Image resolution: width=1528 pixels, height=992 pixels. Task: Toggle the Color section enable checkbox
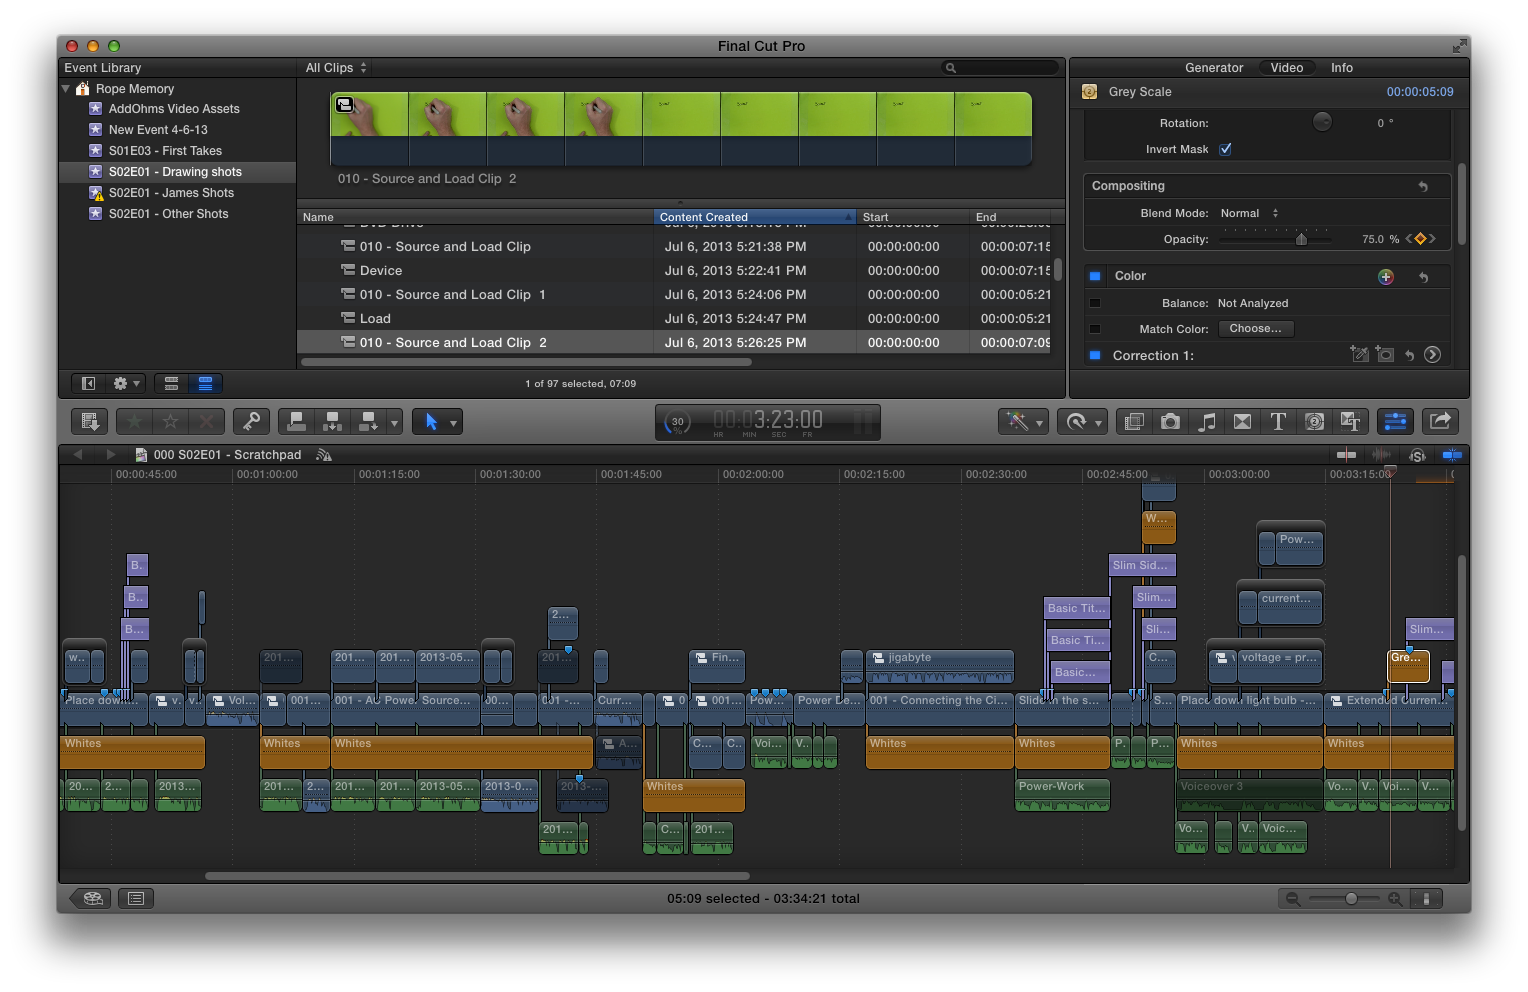click(x=1094, y=276)
